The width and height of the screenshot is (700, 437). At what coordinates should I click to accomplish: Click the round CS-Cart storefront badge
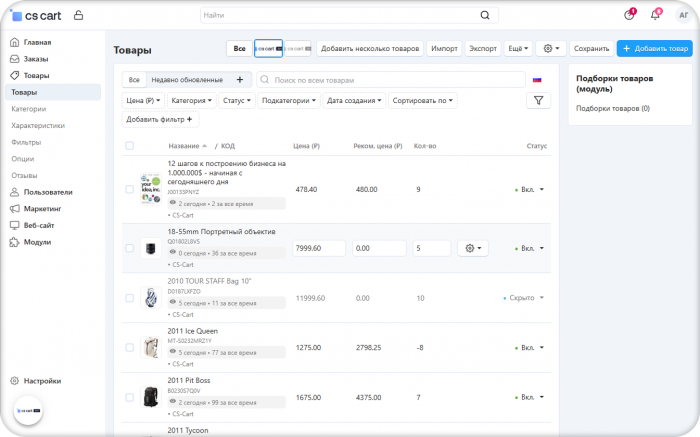(x=28, y=411)
